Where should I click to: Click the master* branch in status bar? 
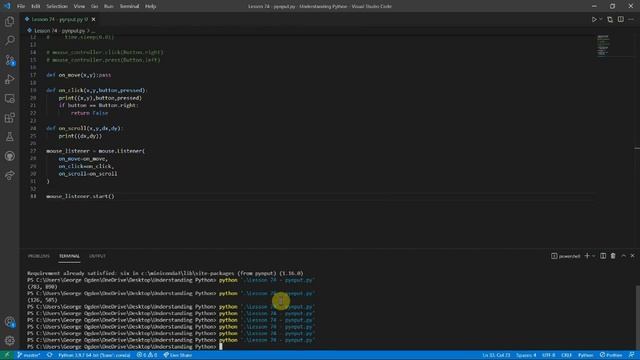coord(29,355)
